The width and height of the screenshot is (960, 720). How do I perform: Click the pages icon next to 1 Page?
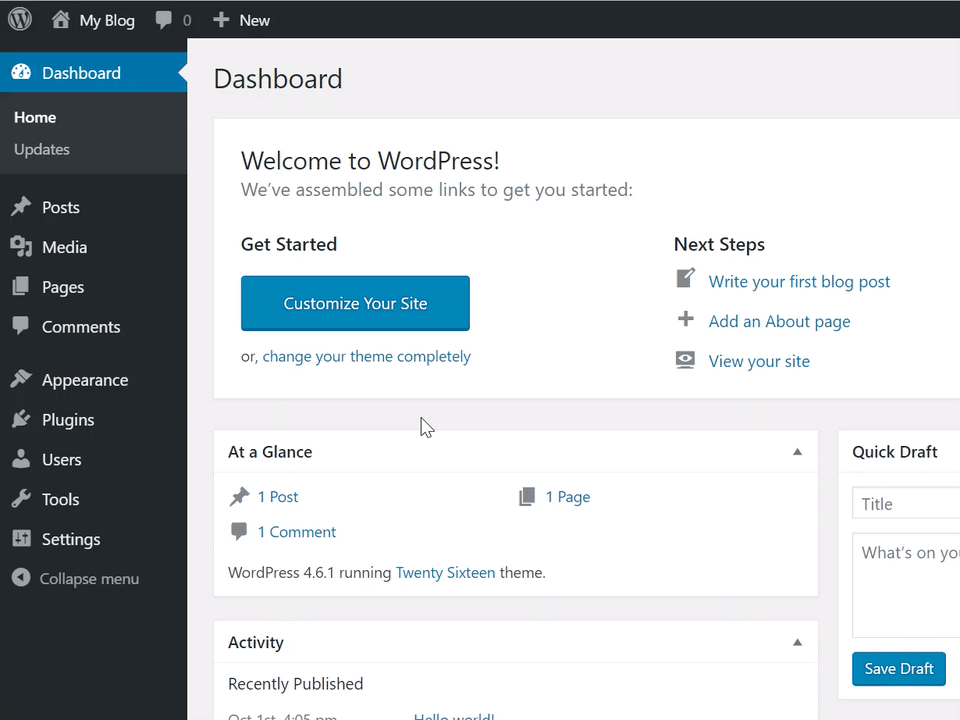(527, 497)
